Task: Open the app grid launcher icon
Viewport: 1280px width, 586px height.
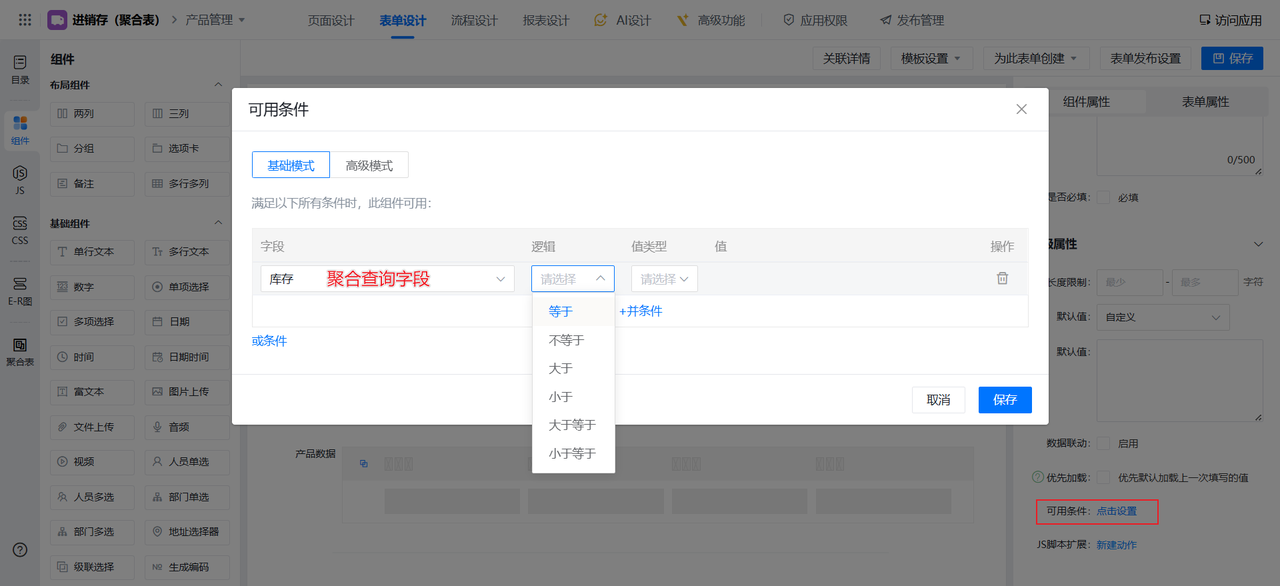Action: pyautogui.click(x=25, y=20)
